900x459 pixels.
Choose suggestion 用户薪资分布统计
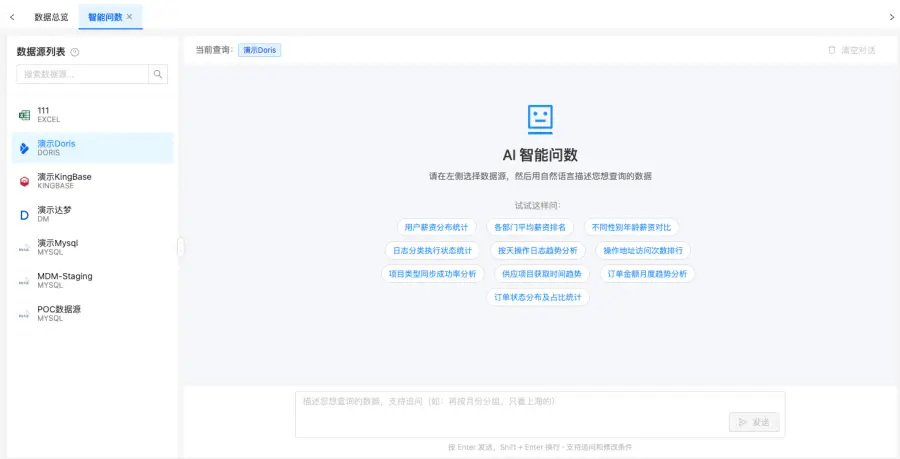pyautogui.click(x=436, y=227)
